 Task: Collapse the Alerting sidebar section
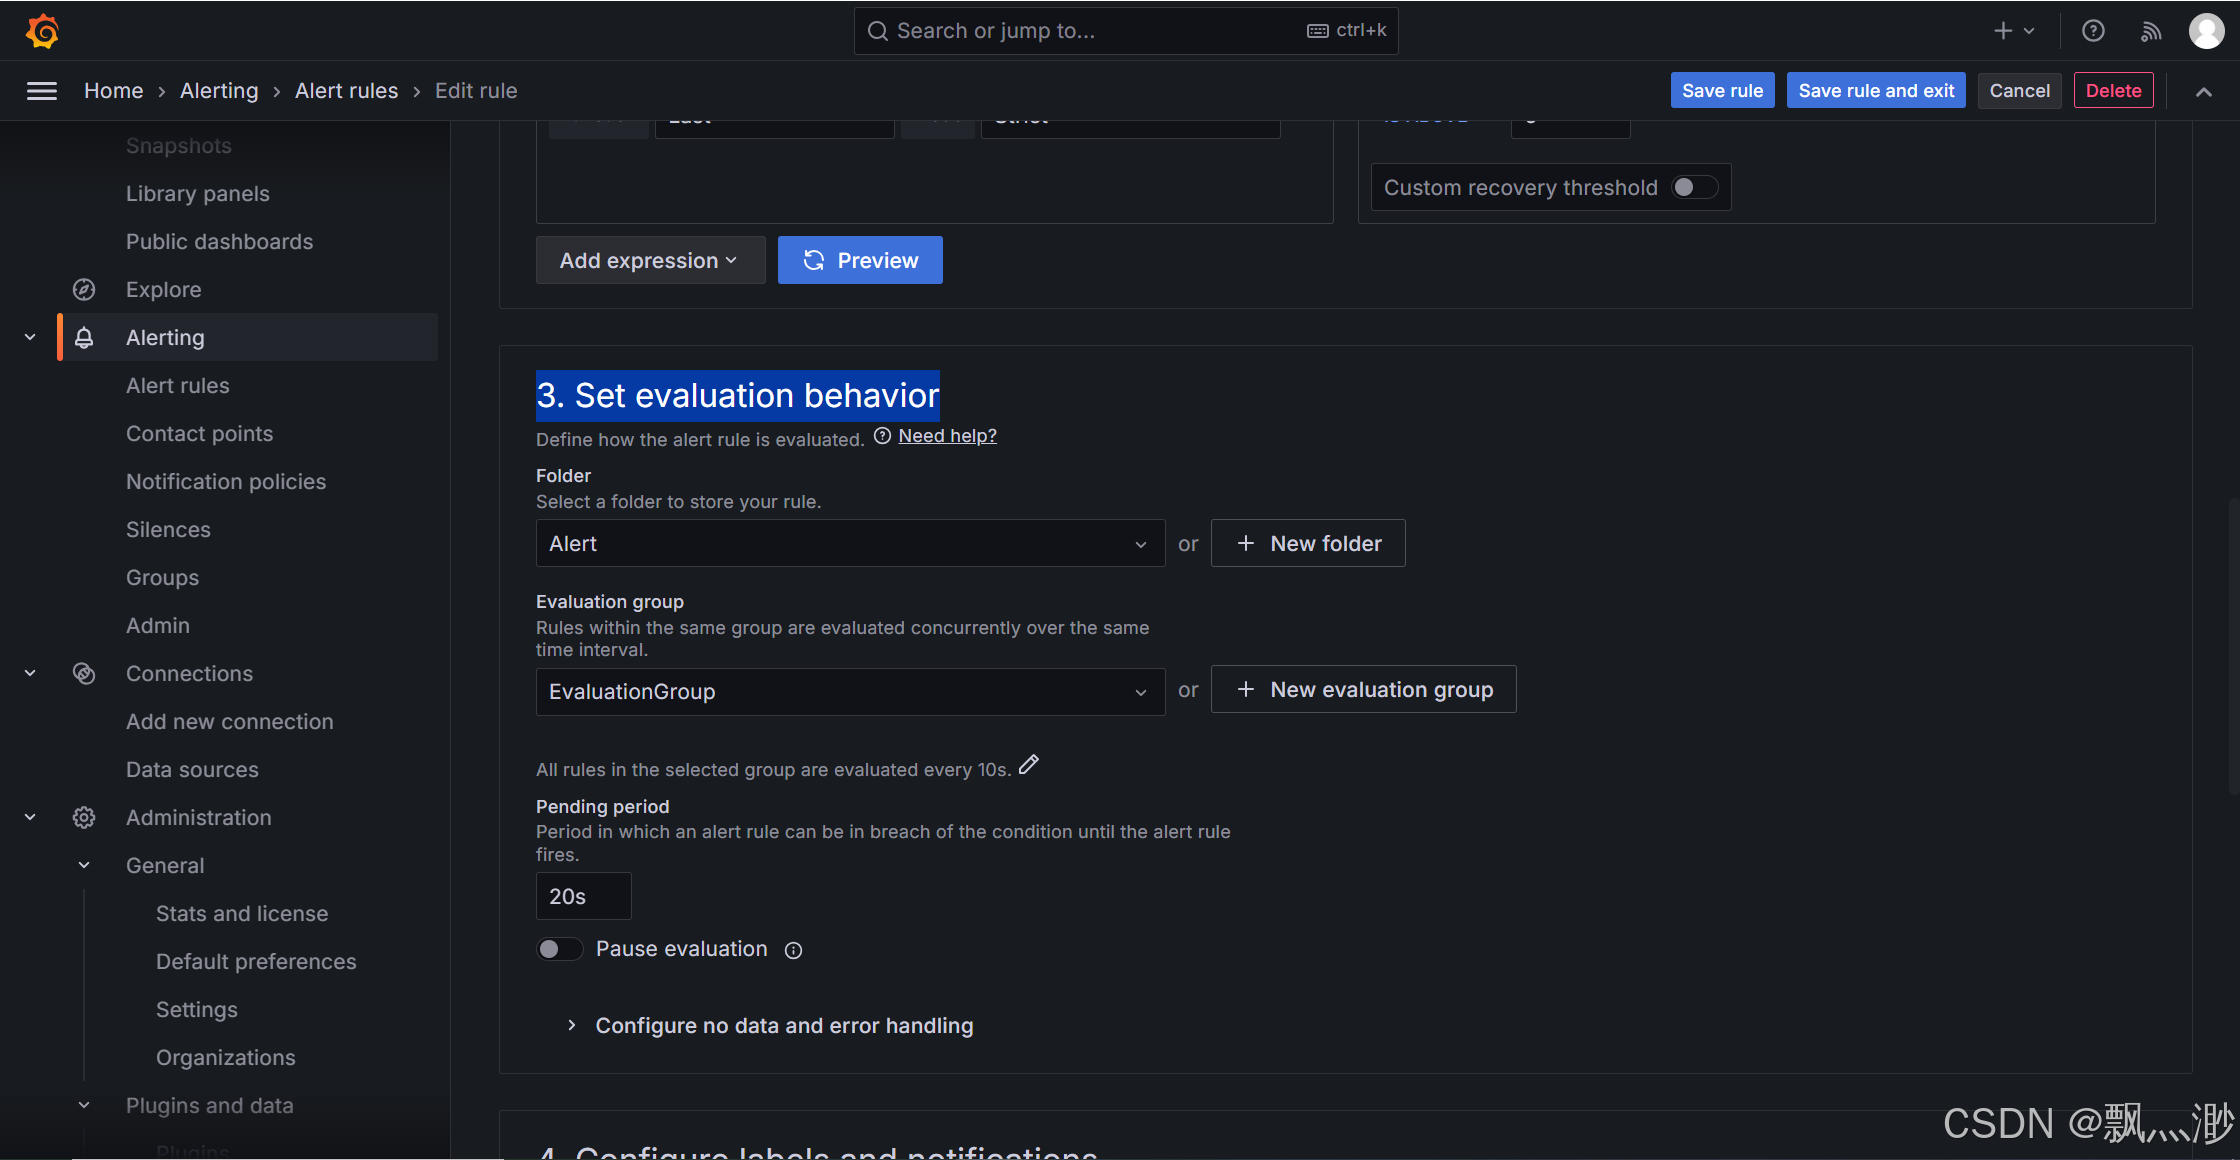tap(30, 338)
